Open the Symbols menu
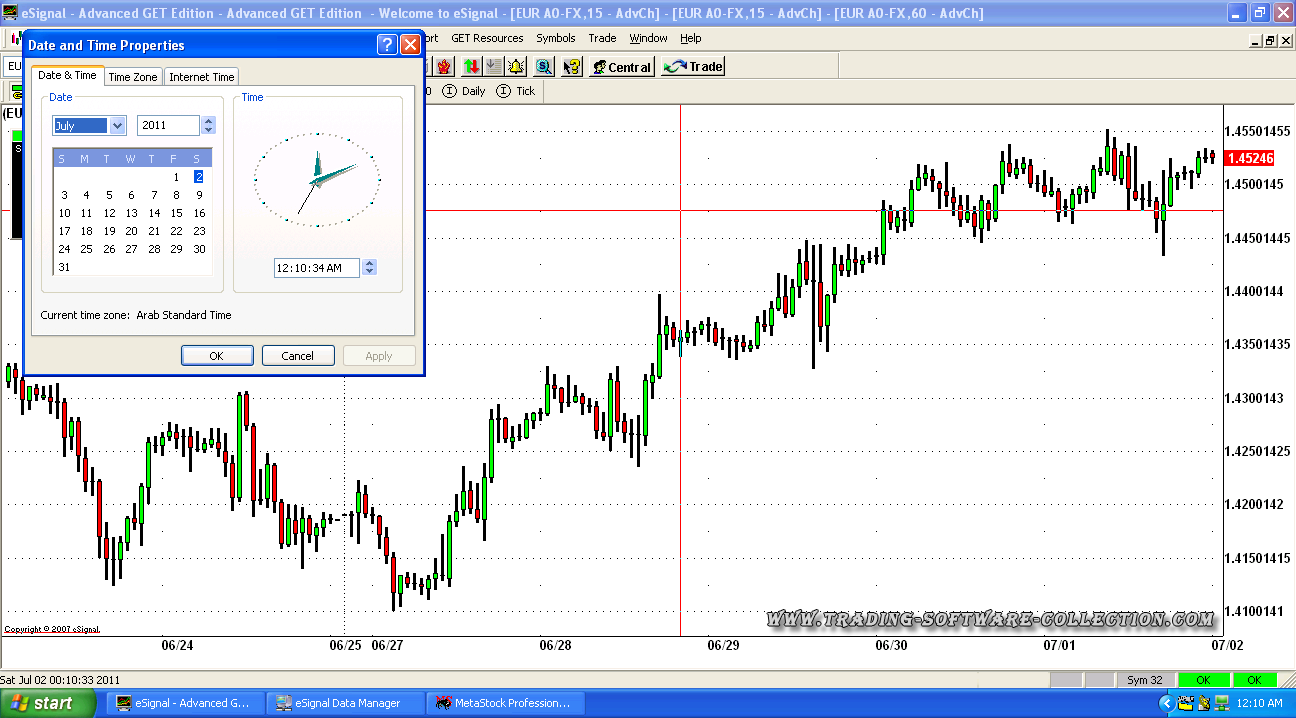This screenshot has height=718, width=1296. coord(555,38)
